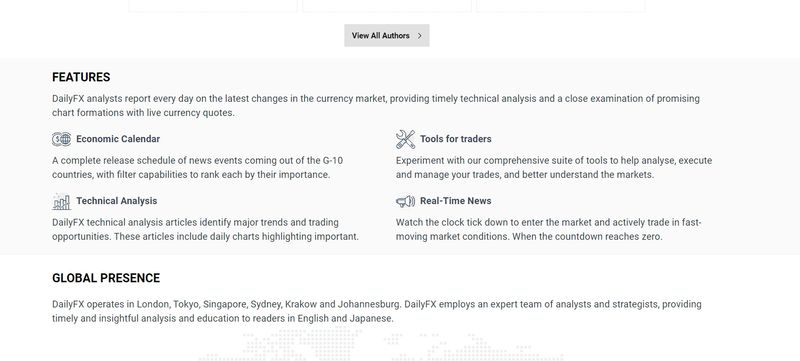Click the Tools for traders description text

(x=554, y=167)
